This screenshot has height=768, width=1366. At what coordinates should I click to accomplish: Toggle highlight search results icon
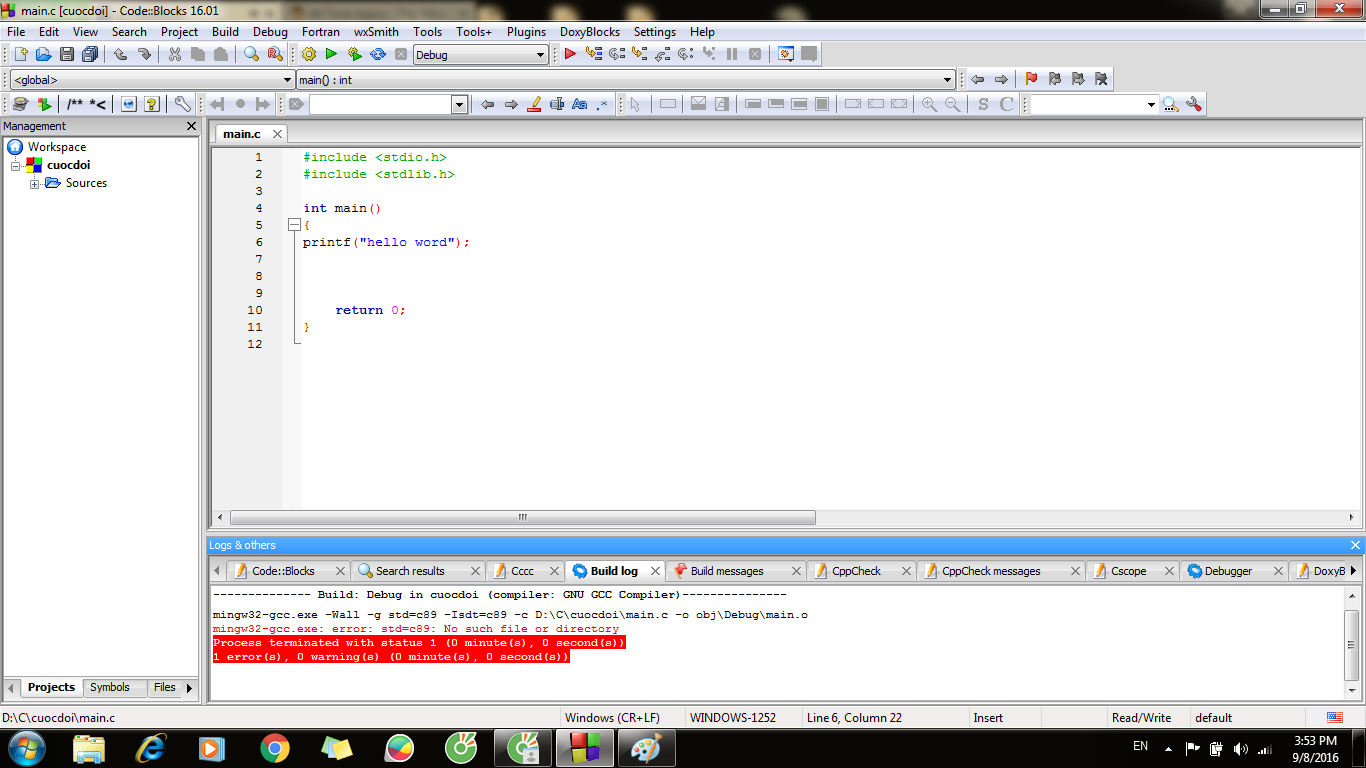tap(534, 104)
